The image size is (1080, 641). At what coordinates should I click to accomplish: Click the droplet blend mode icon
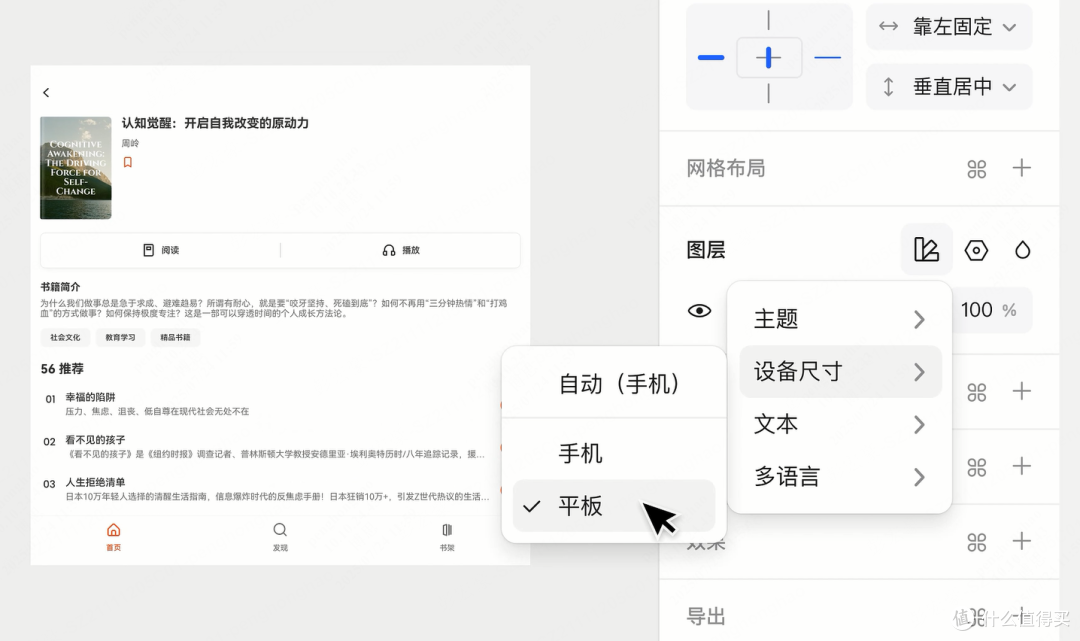(x=1023, y=250)
